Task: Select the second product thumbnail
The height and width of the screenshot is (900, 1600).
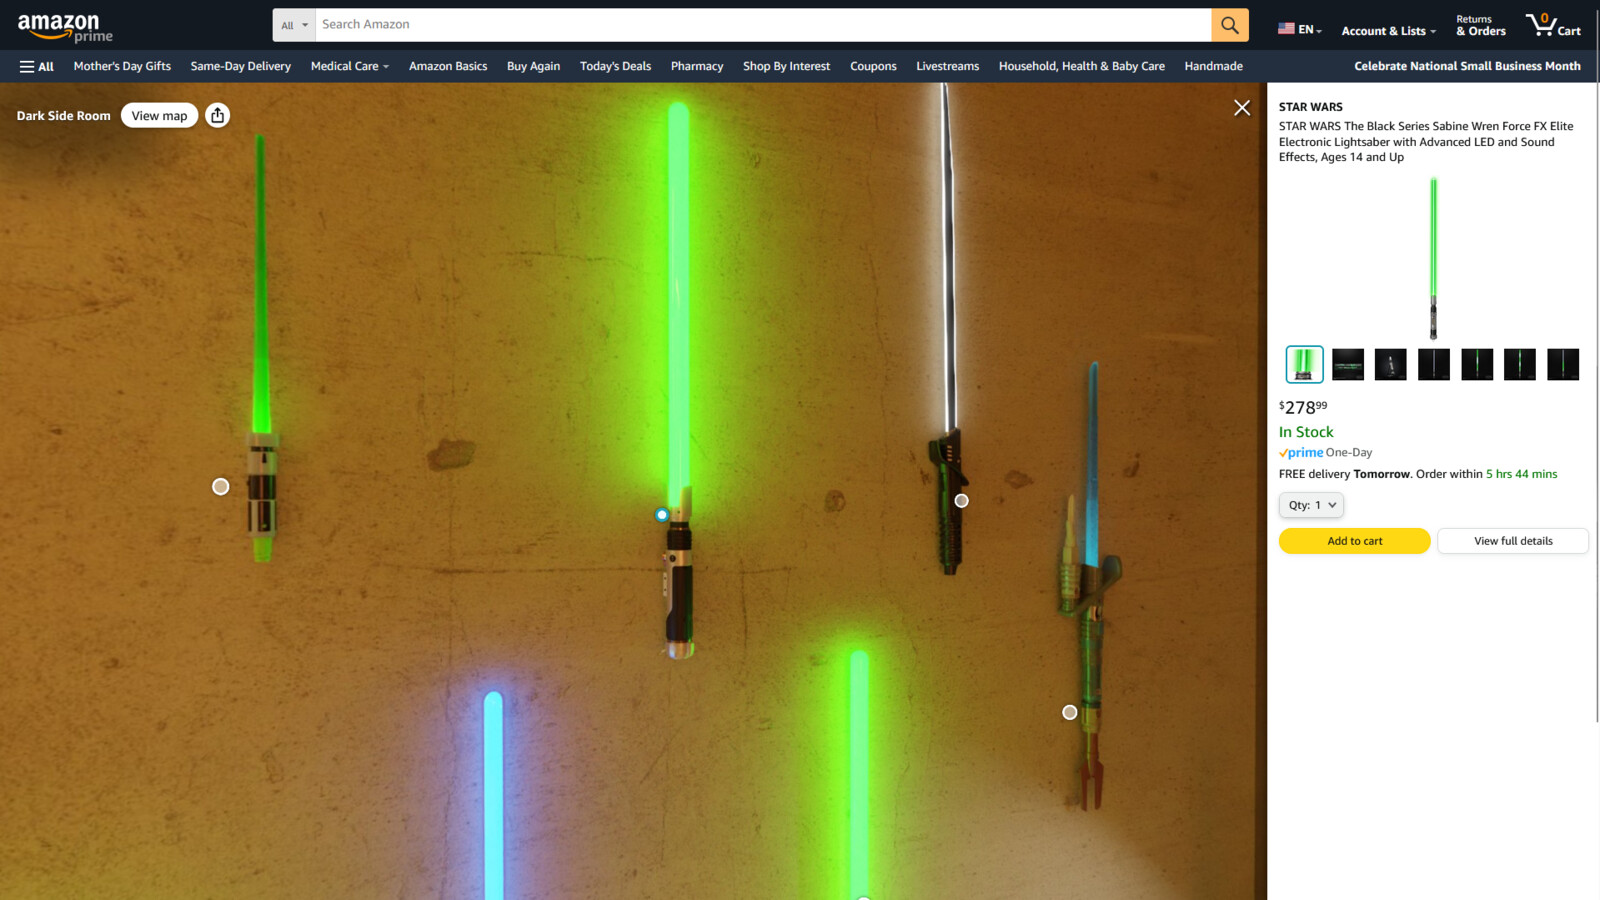Action: (1348, 365)
